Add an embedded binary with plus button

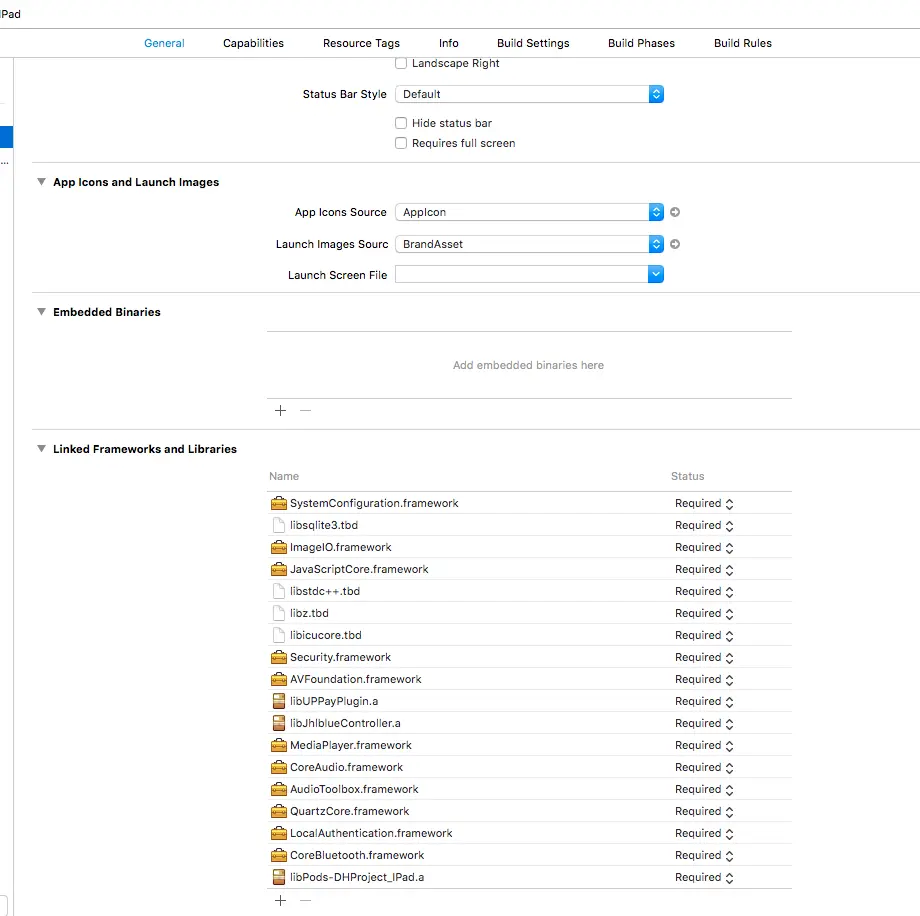pos(280,410)
